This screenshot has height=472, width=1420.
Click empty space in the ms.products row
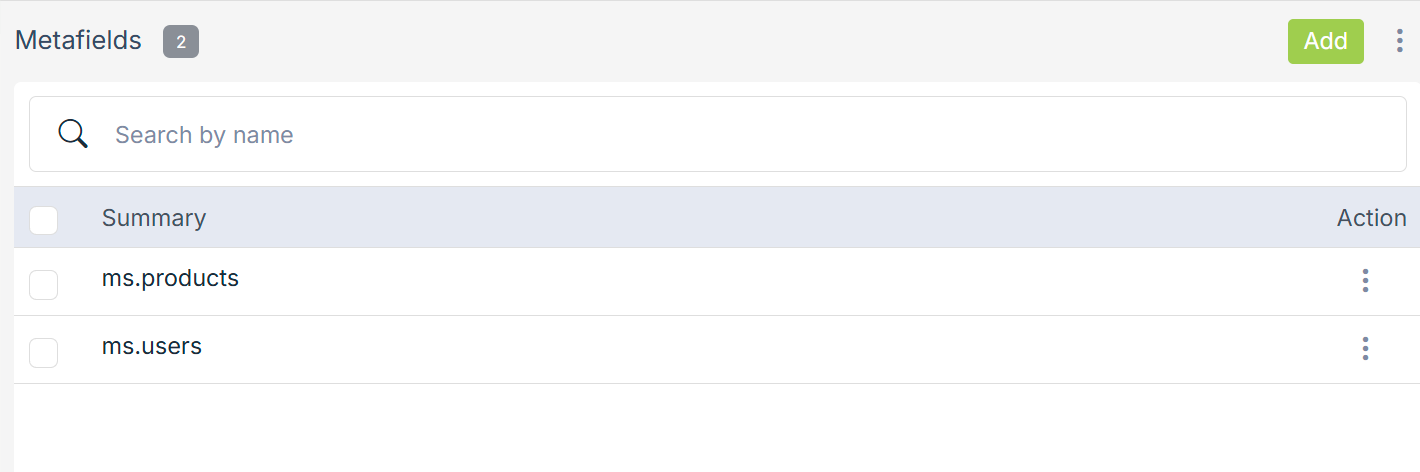(750, 281)
